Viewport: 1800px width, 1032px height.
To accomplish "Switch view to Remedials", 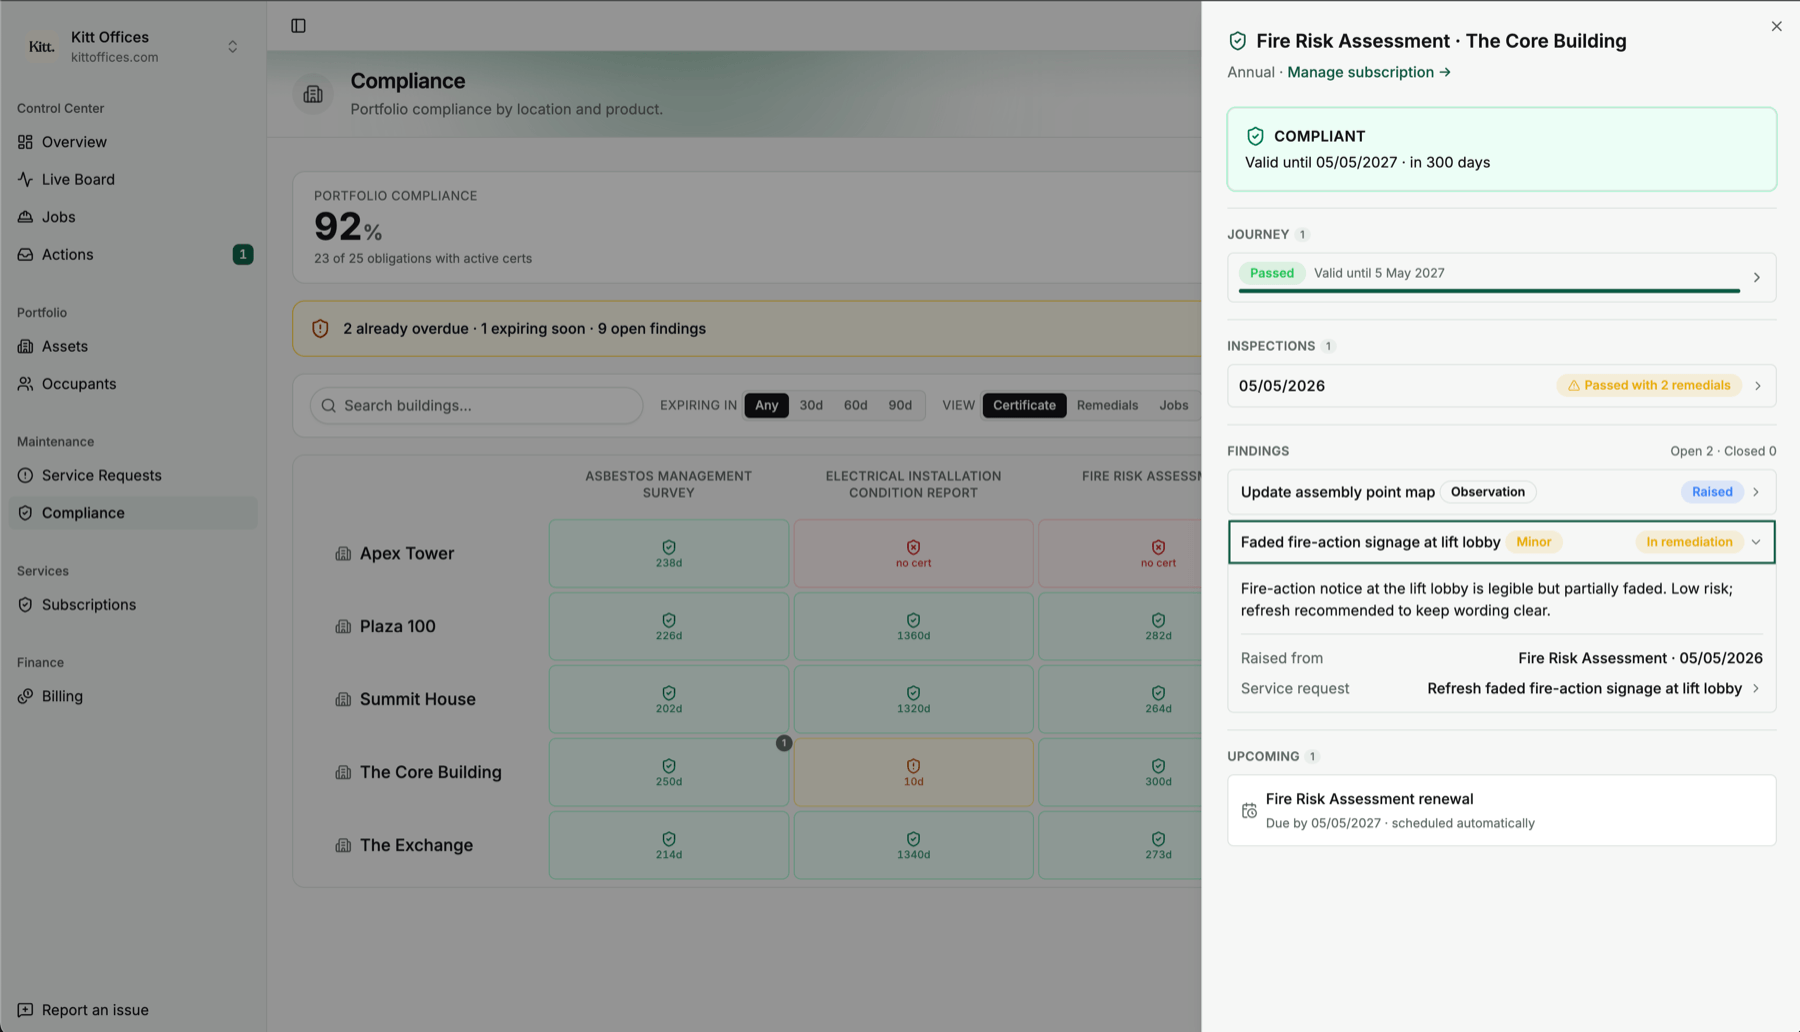I will pyautogui.click(x=1107, y=405).
